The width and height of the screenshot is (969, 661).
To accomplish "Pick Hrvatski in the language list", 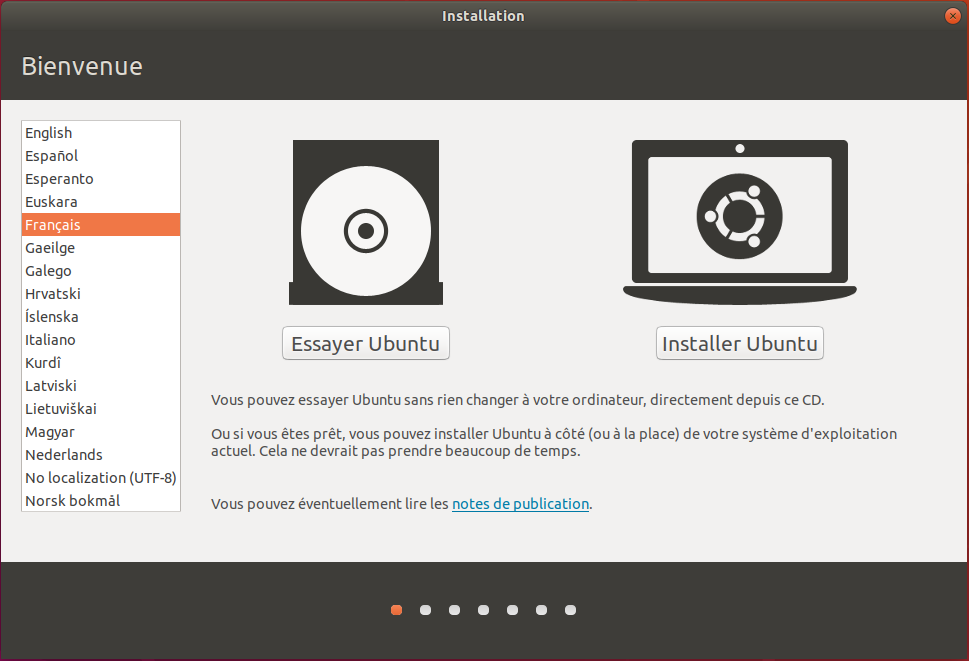I will (53, 294).
